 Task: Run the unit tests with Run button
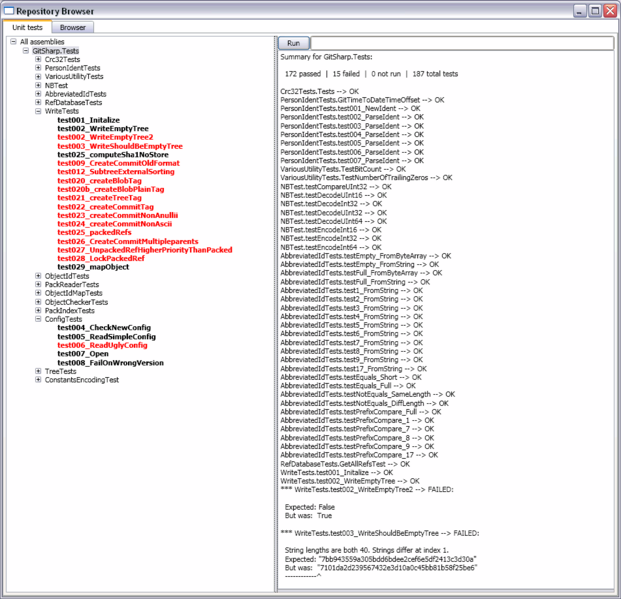click(293, 43)
